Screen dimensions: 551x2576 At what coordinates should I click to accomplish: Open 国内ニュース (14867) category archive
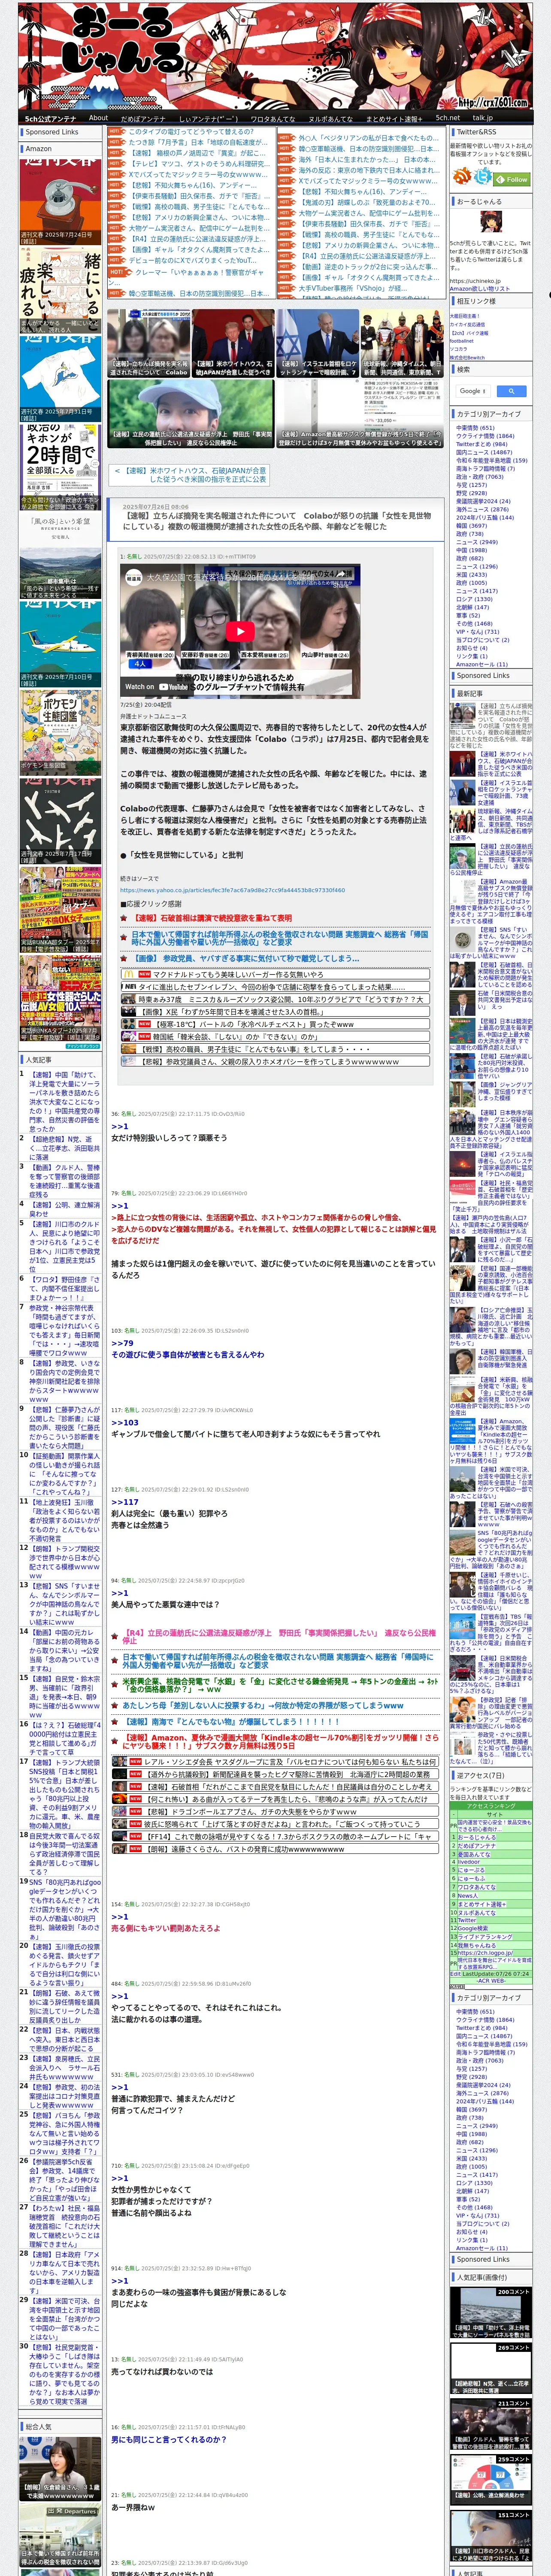[484, 452]
